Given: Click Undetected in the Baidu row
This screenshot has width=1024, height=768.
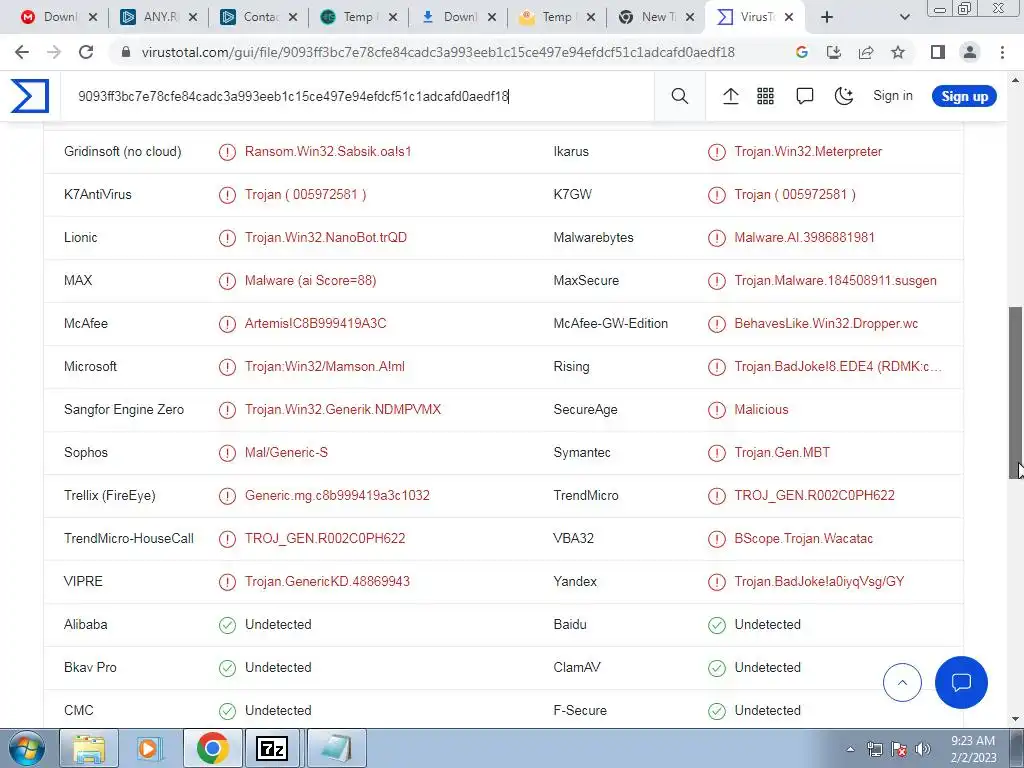Looking at the screenshot, I should (767, 625).
